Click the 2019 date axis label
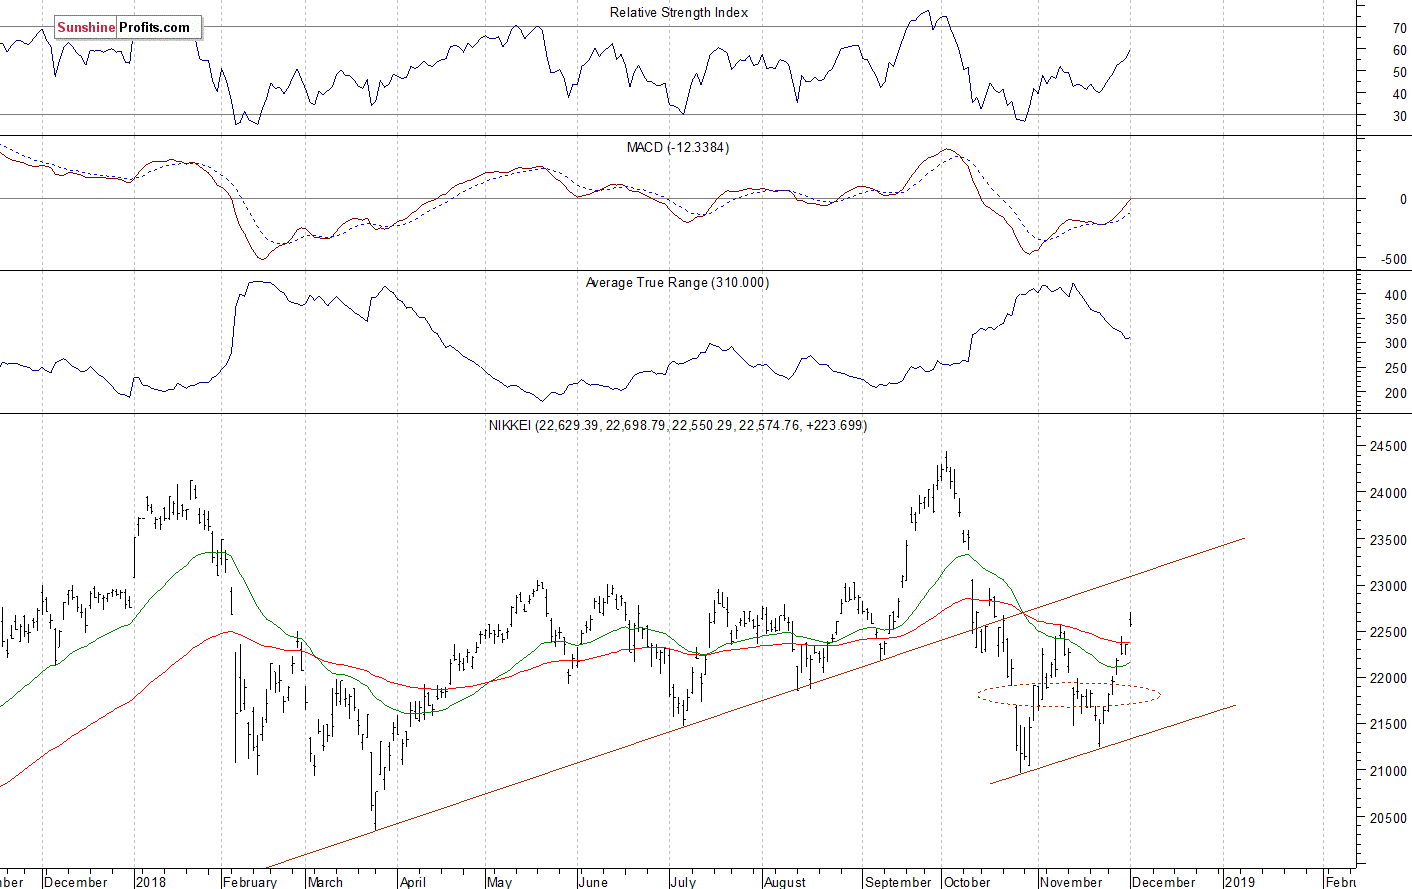This screenshot has height=889, width=1412. (x=1240, y=882)
